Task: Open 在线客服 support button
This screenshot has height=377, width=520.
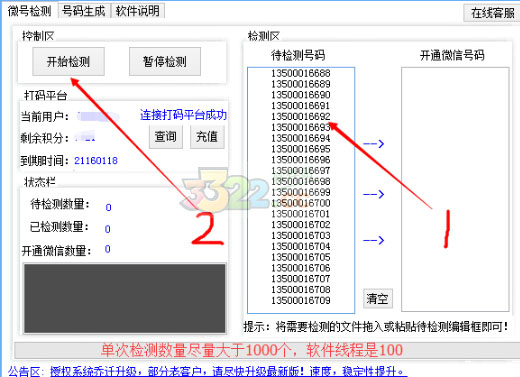Action: coord(492,13)
